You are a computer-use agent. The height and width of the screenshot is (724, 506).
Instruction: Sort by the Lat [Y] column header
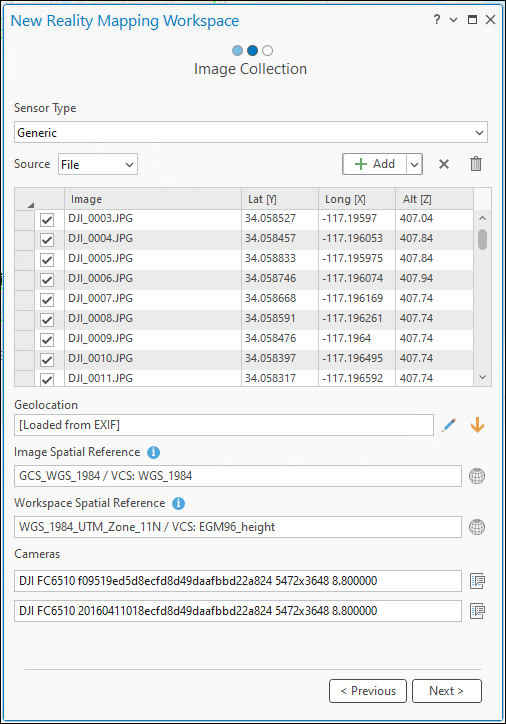click(280, 199)
